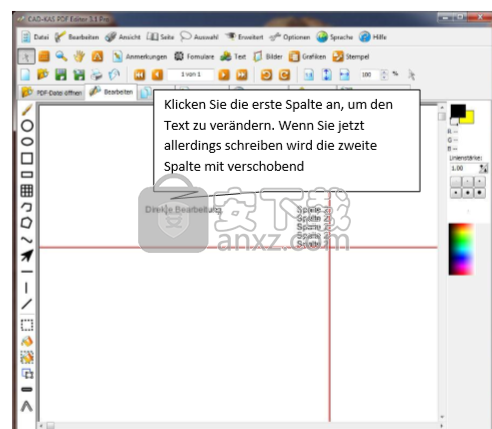
Task: Go to the previous page
Action: point(157,75)
